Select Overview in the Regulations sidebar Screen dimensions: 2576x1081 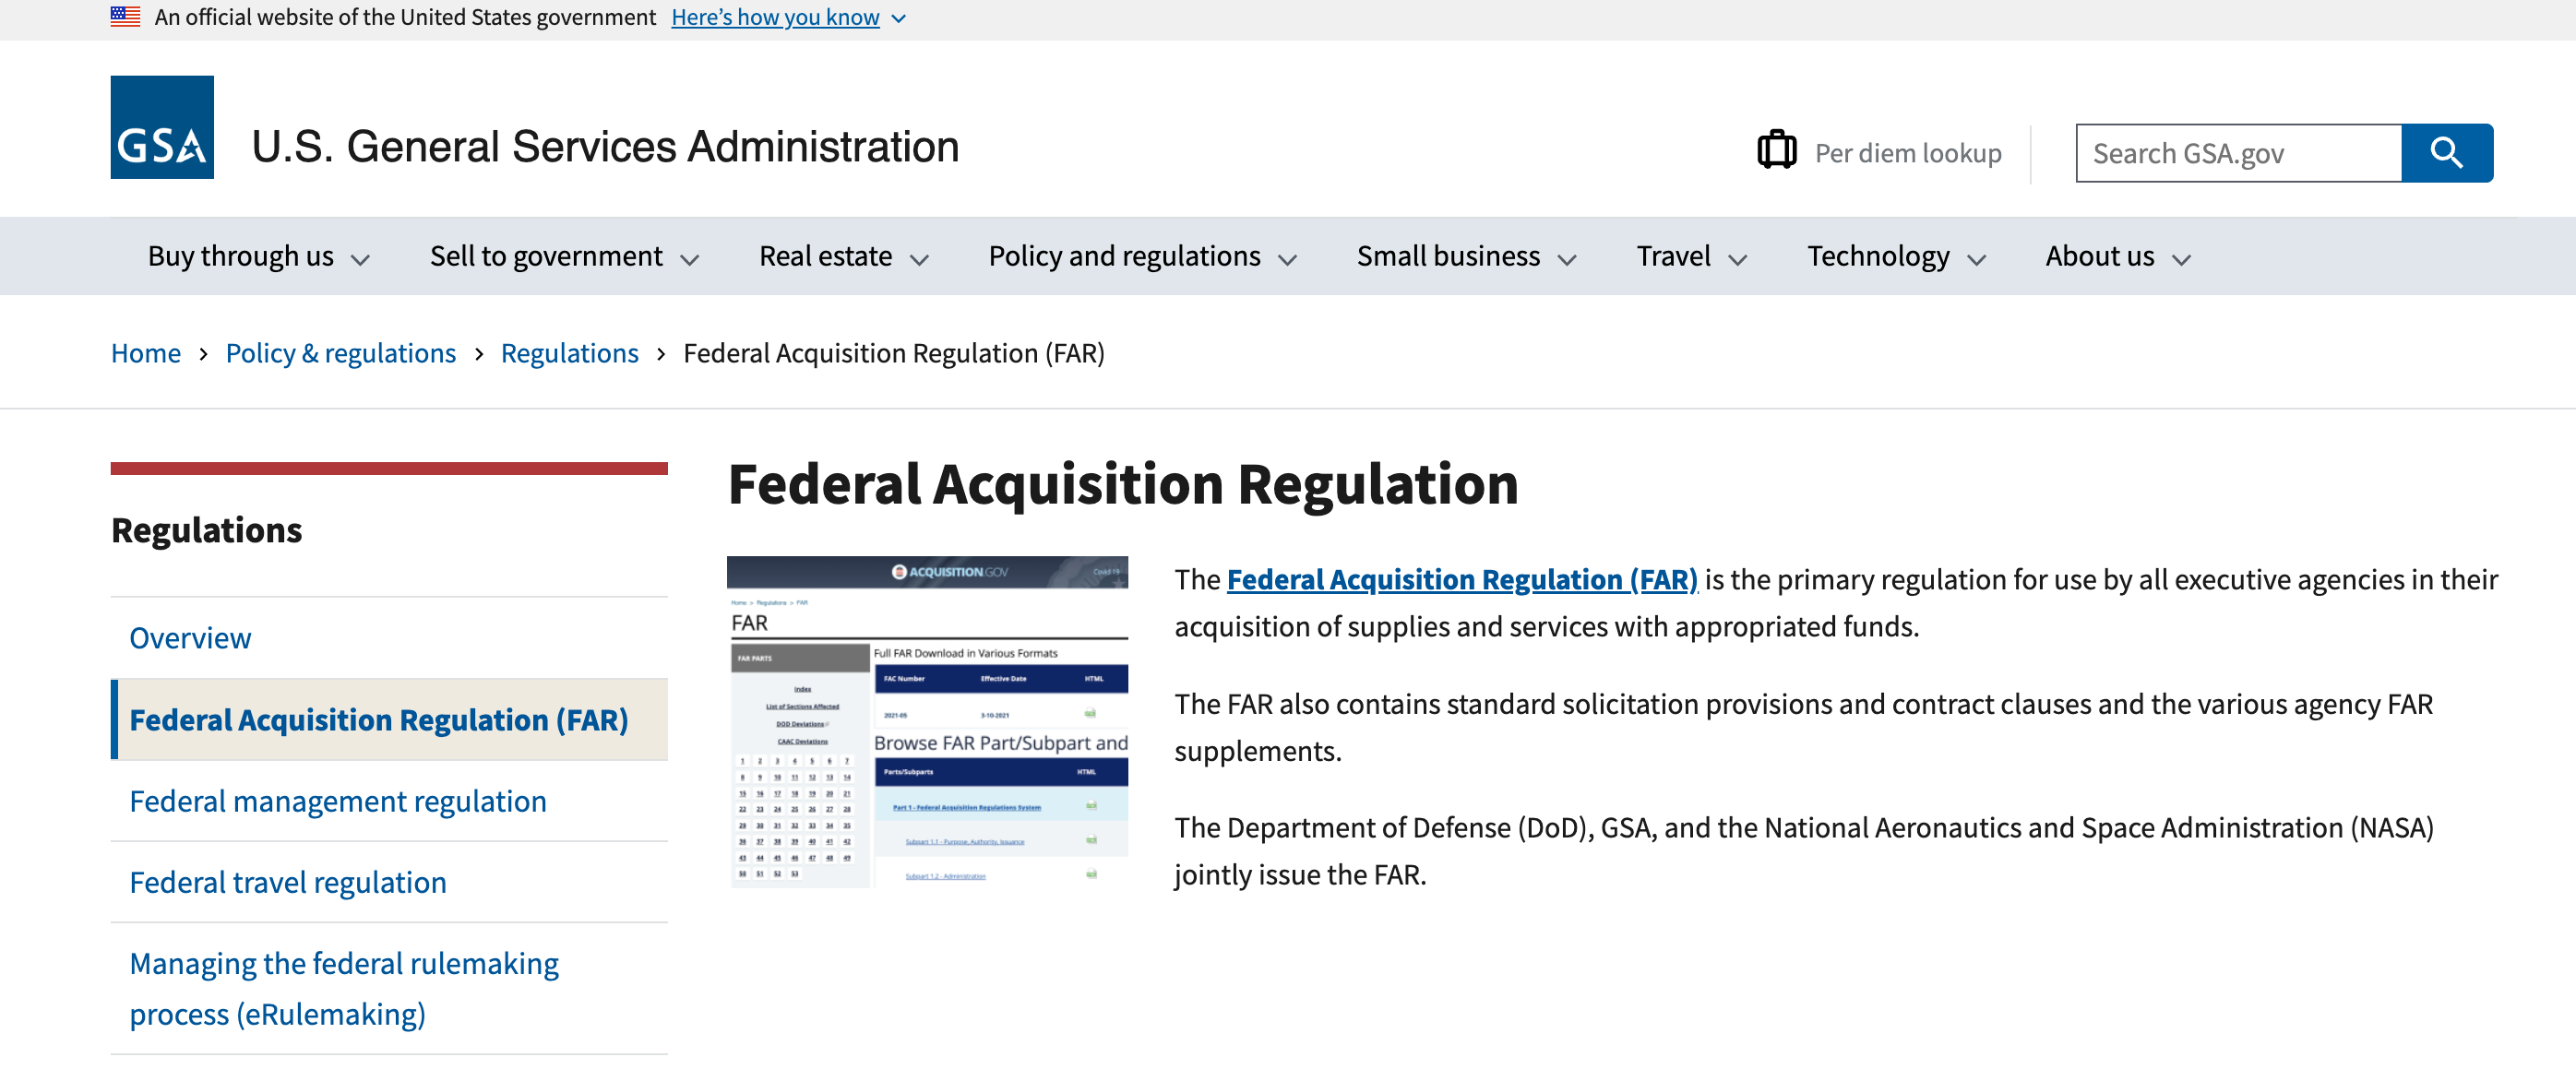(190, 638)
